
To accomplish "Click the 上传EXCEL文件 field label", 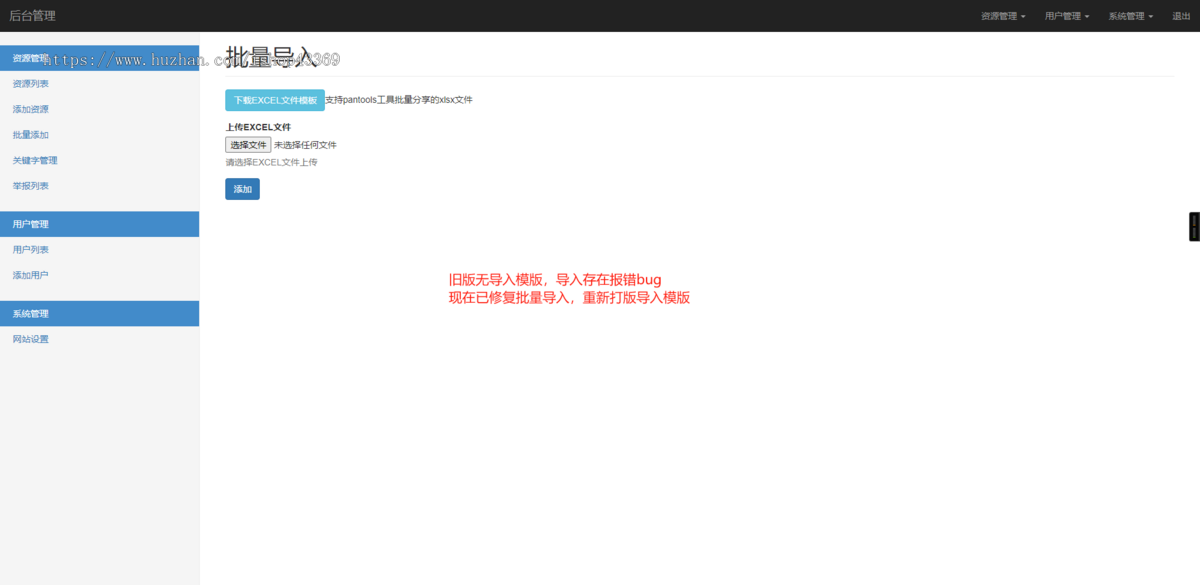I will tap(258, 127).
